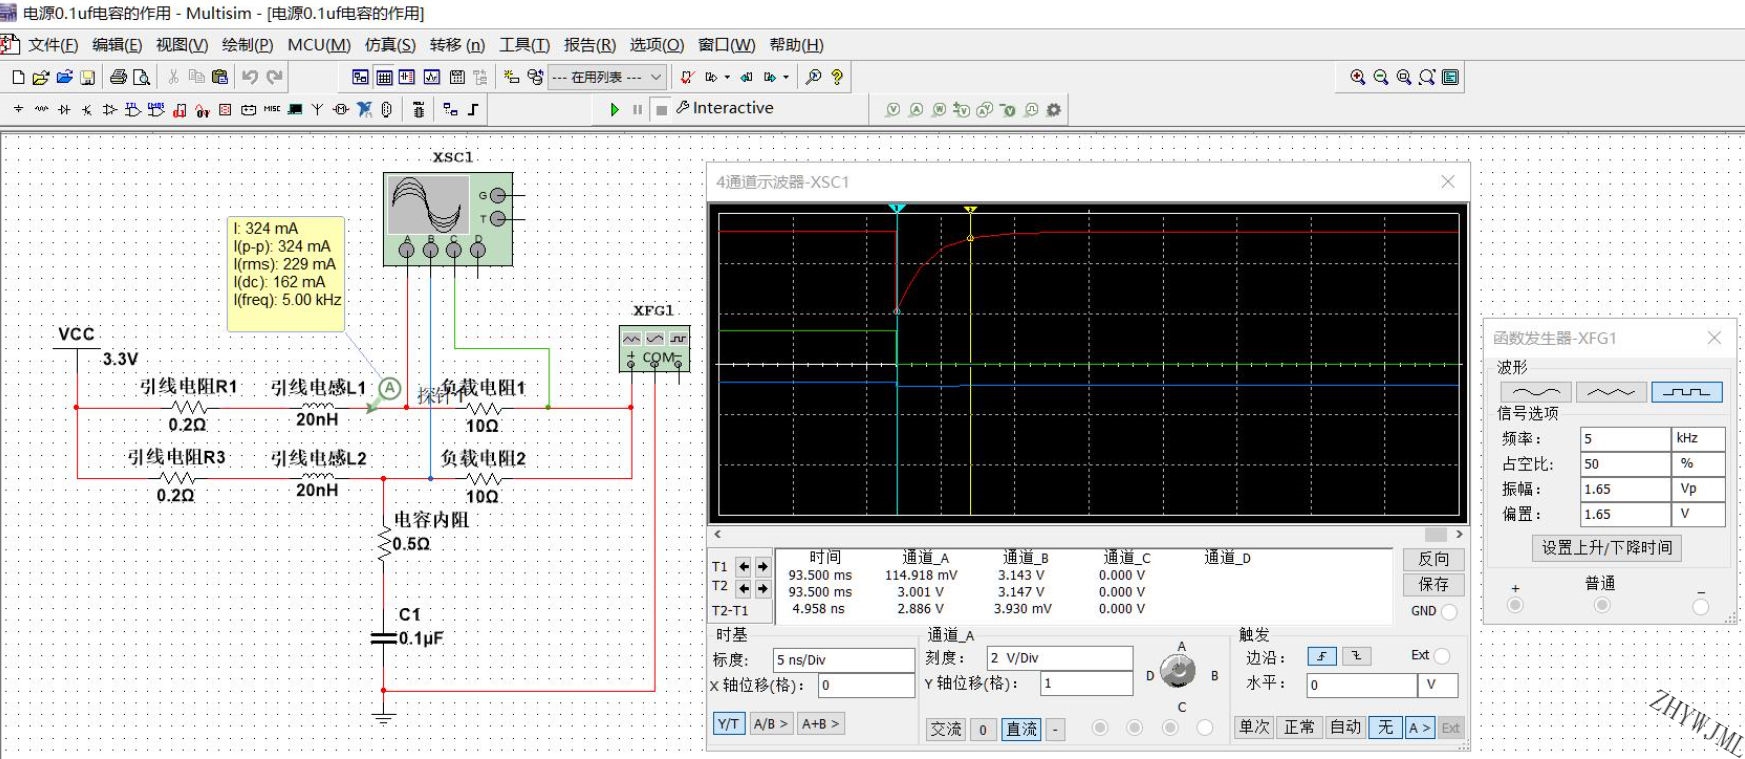Click the Undo arrow icon
This screenshot has height=759, width=1745.
tap(250, 77)
